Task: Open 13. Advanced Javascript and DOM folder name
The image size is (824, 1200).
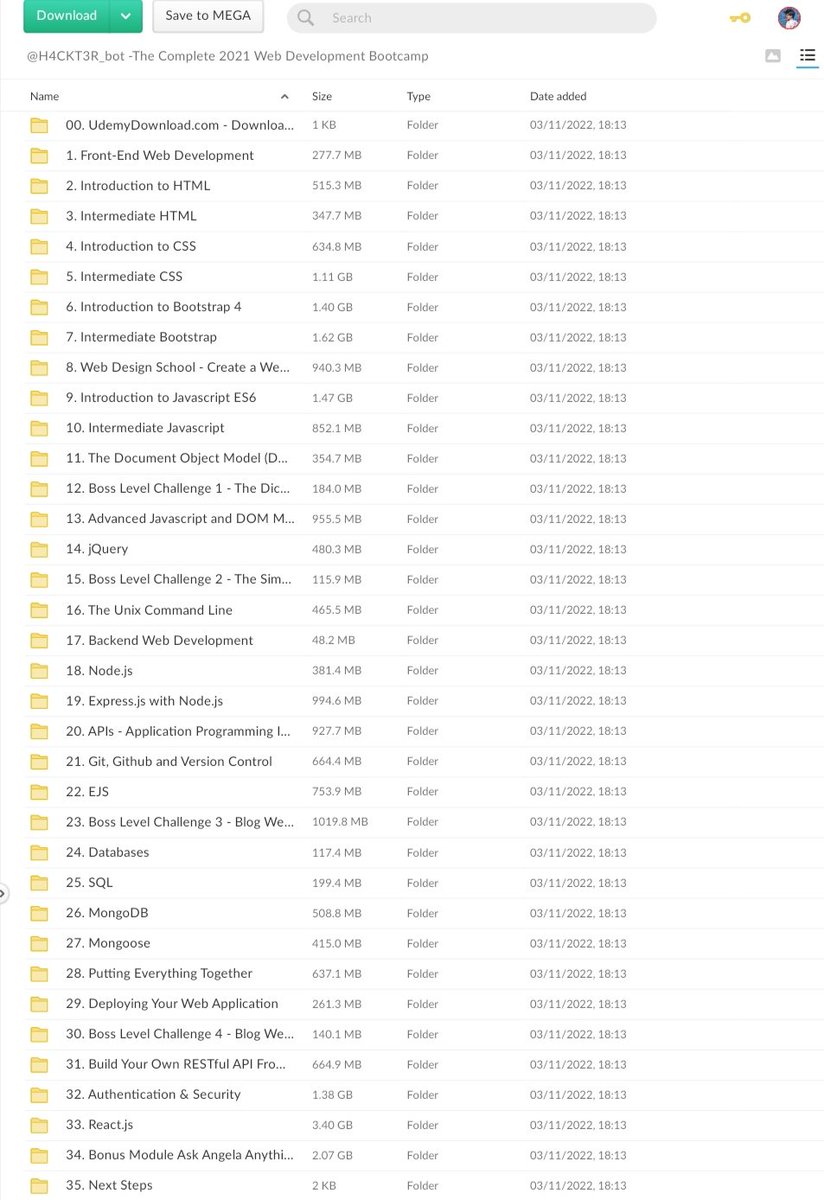Action: click(x=180, y=519)
